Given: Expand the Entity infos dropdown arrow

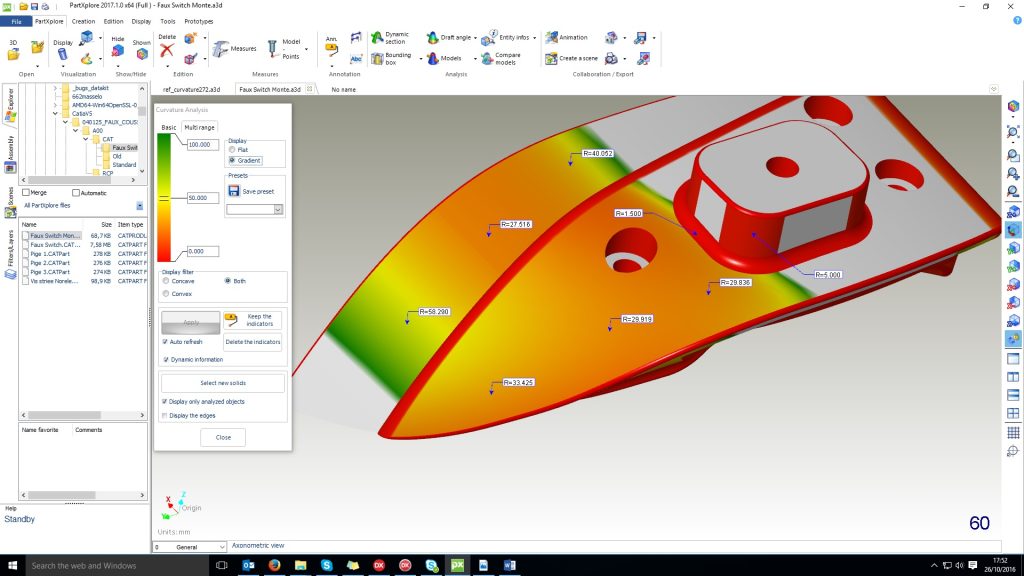Looking at the screenshot, I should pos(532,38).
